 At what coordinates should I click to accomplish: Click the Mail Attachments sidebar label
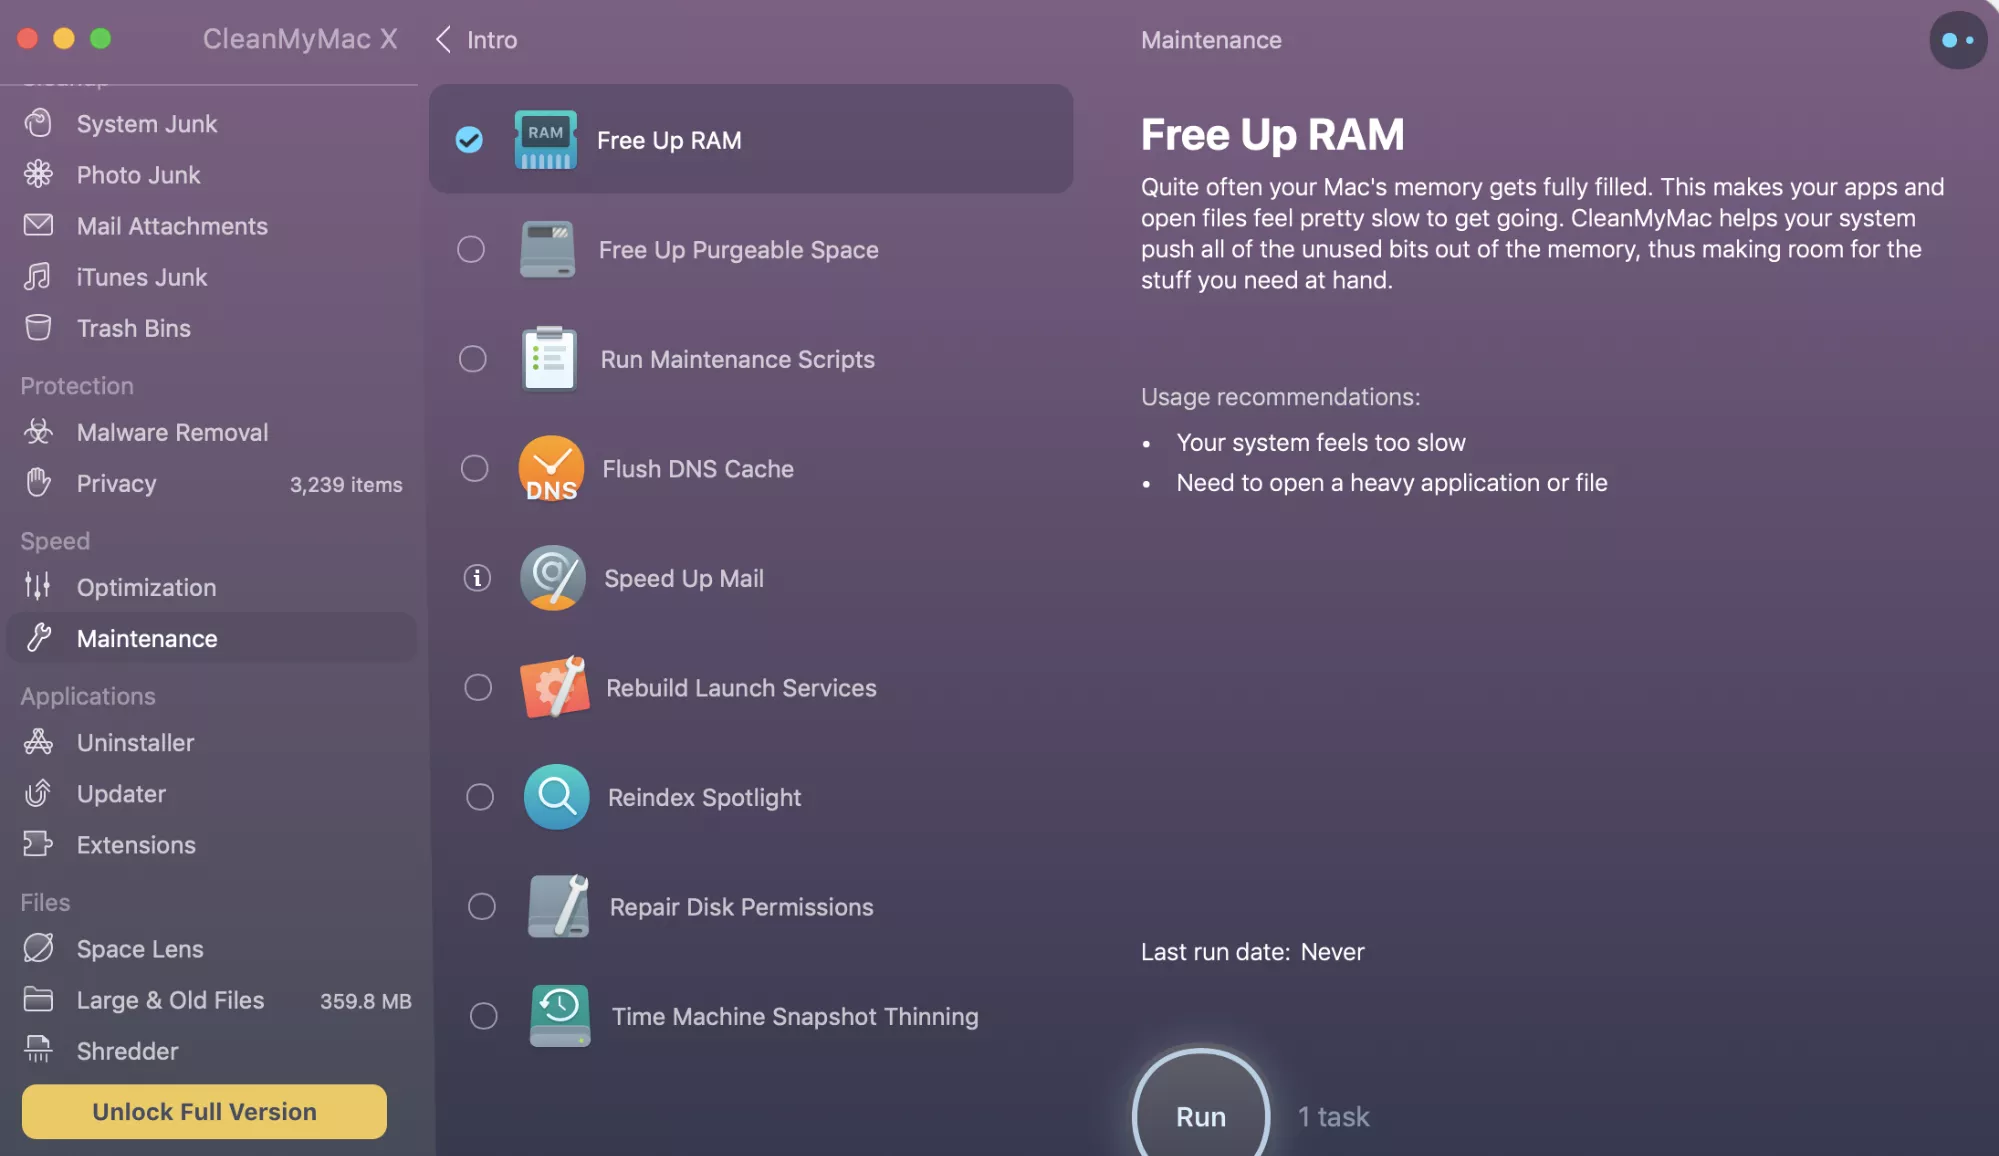[x=172, y=225]
